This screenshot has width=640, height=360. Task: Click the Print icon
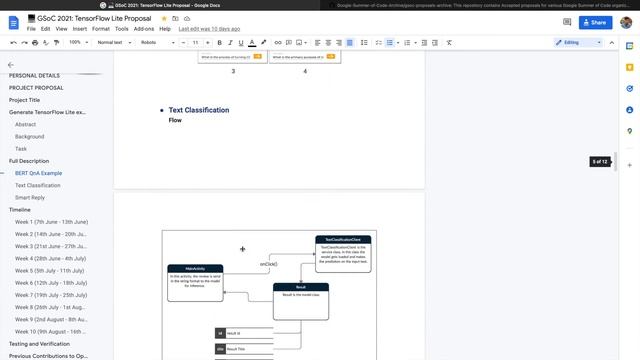tap(35, 42)
